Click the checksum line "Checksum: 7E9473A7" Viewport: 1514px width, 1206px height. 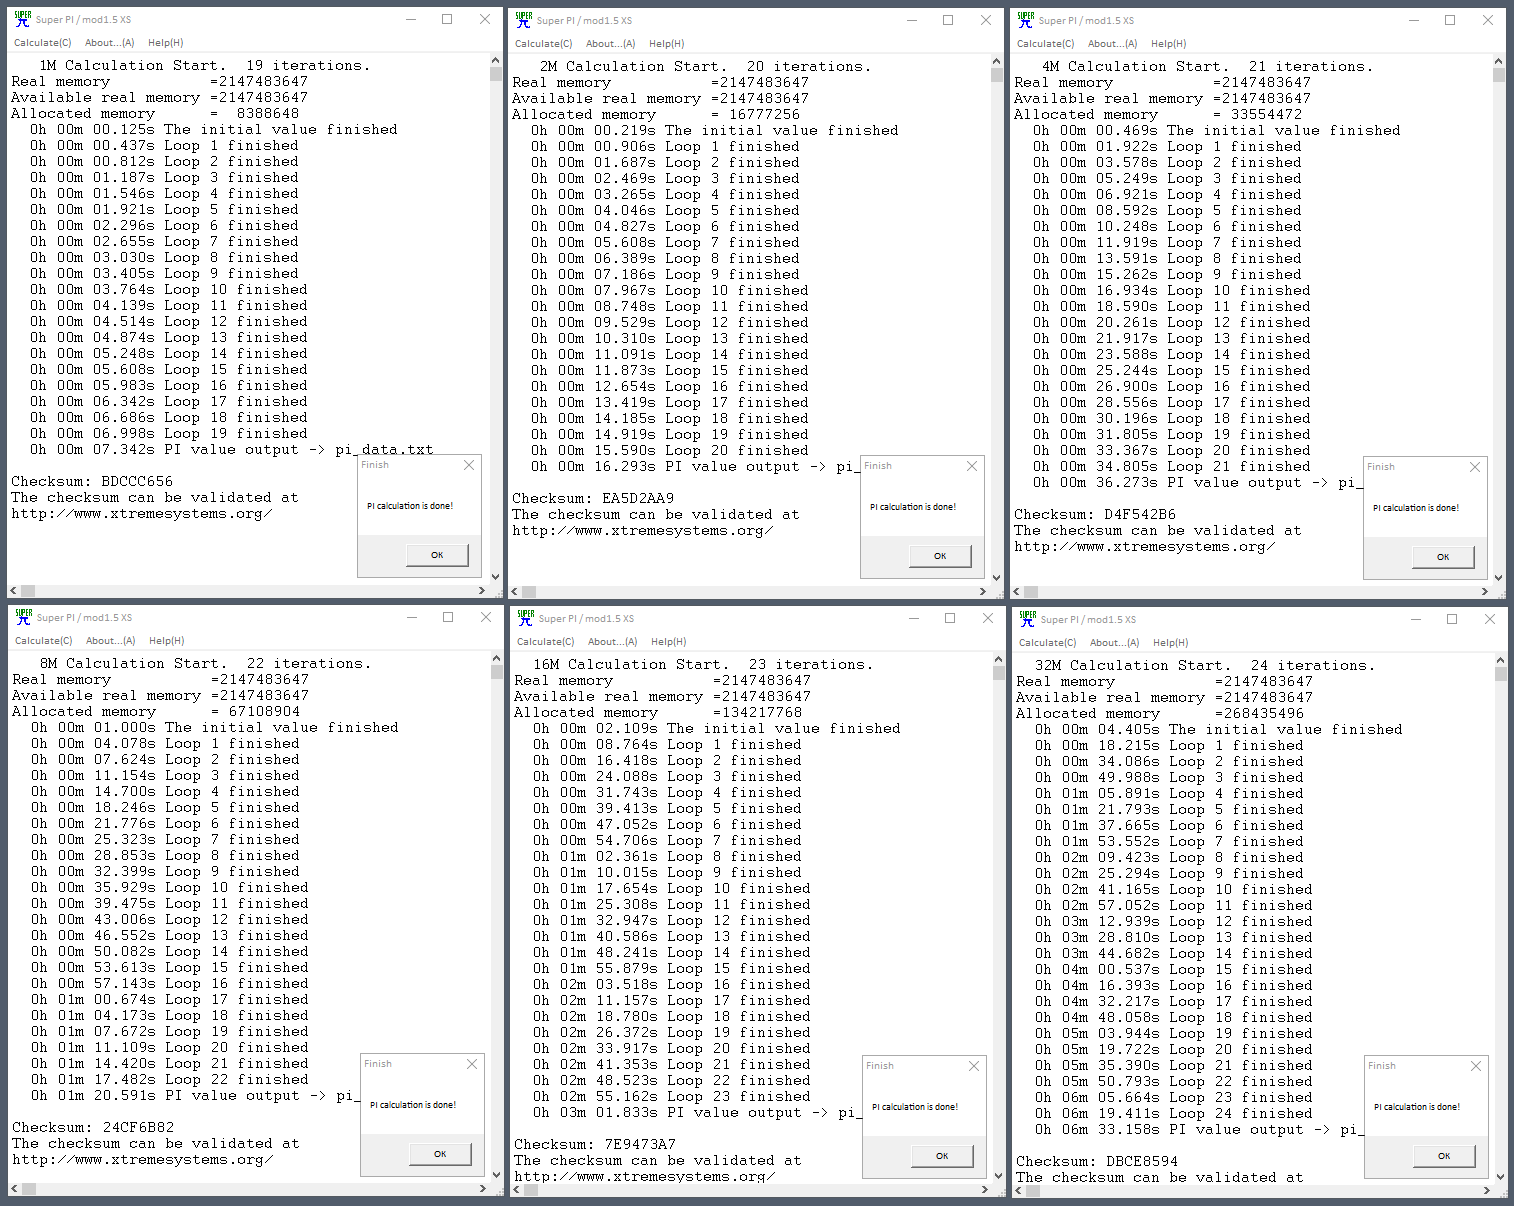tap(595, 1144)
